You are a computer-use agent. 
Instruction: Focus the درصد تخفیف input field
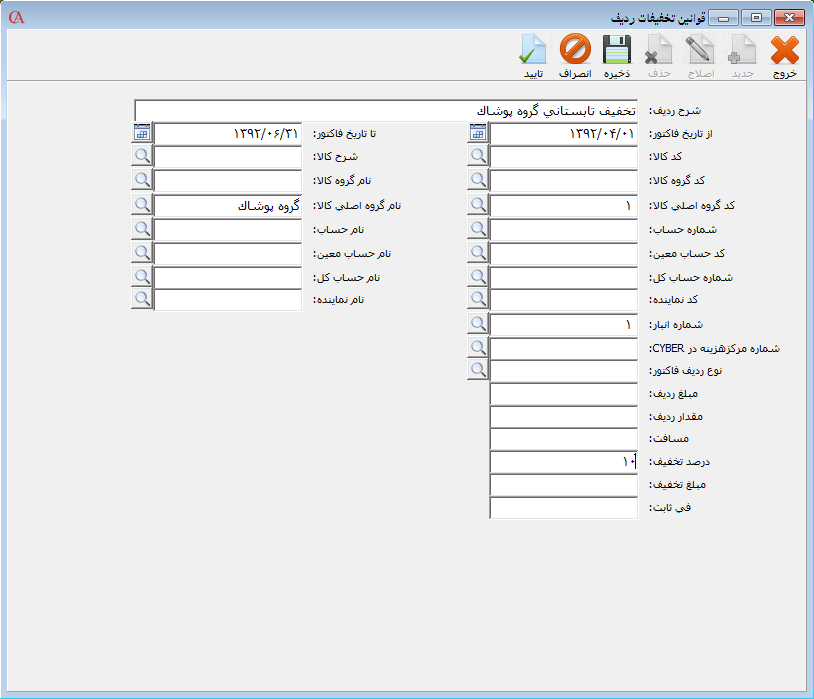563,462
